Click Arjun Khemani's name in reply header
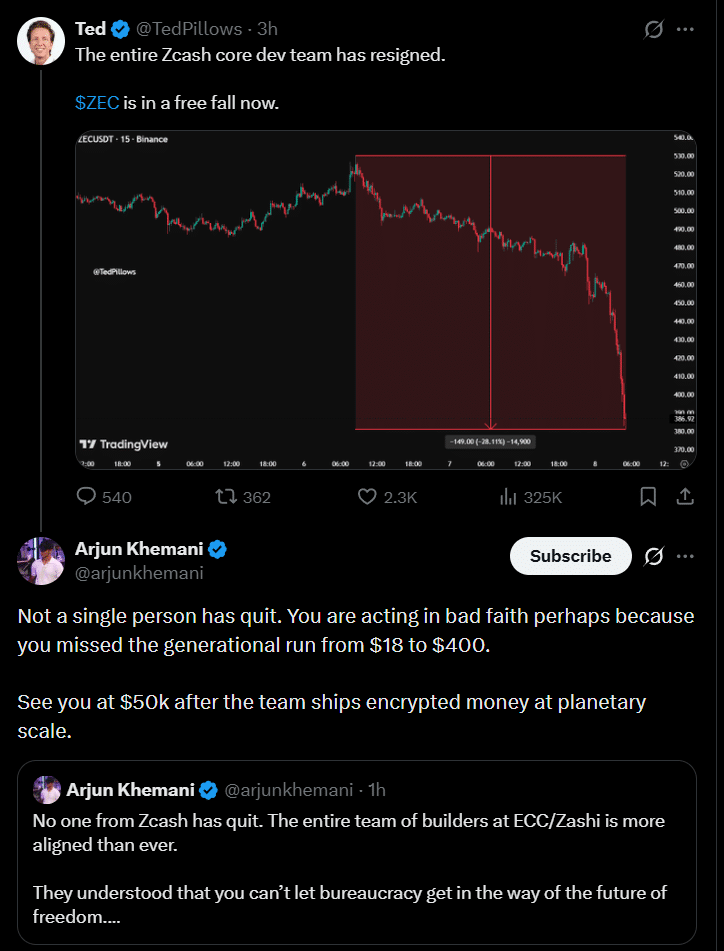 pos(140,549)
